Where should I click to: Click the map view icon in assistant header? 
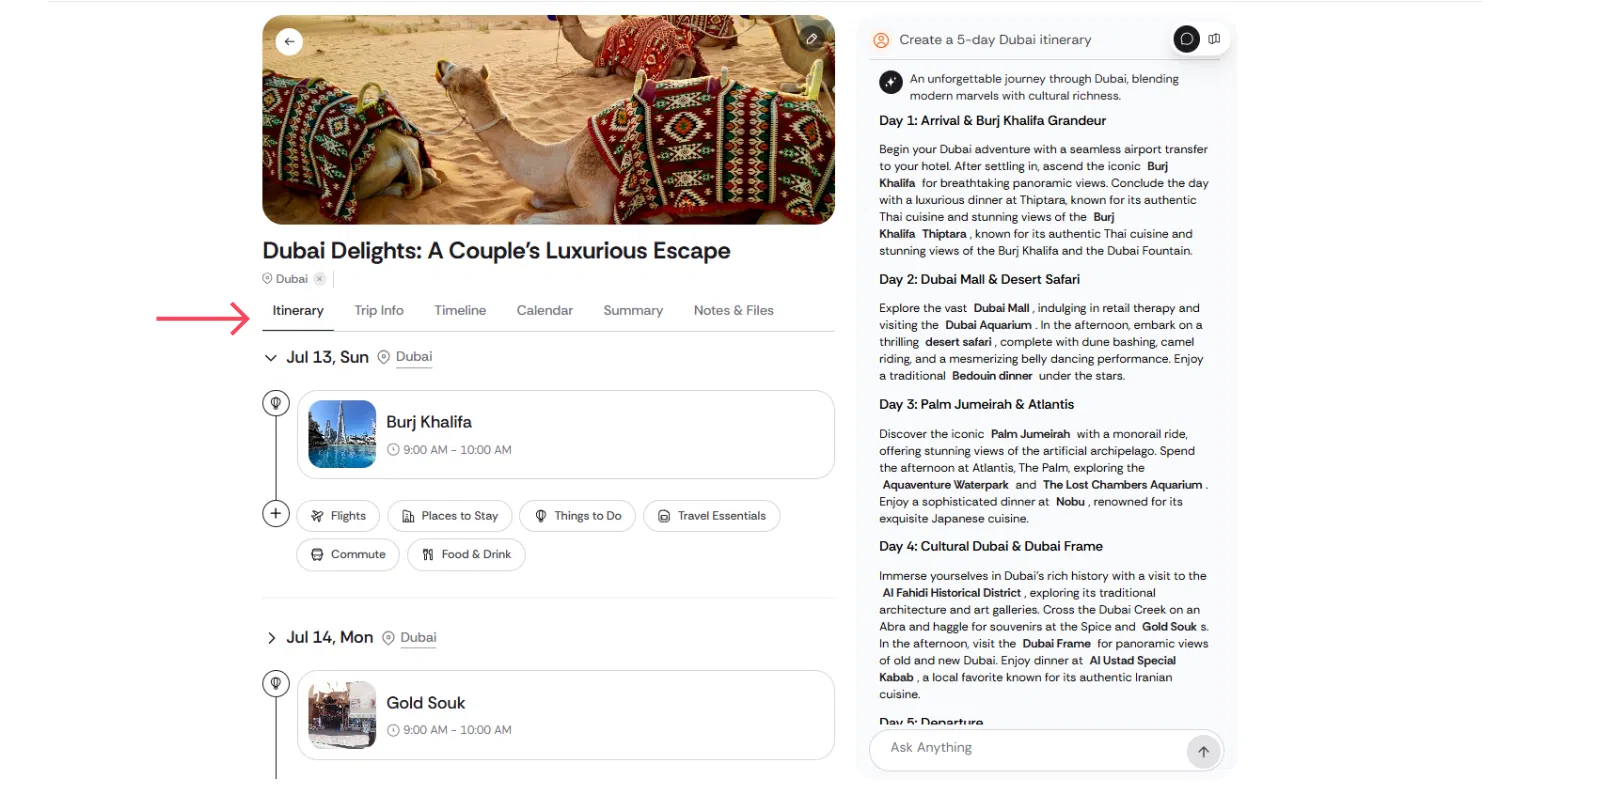(x=1214, y=39)
